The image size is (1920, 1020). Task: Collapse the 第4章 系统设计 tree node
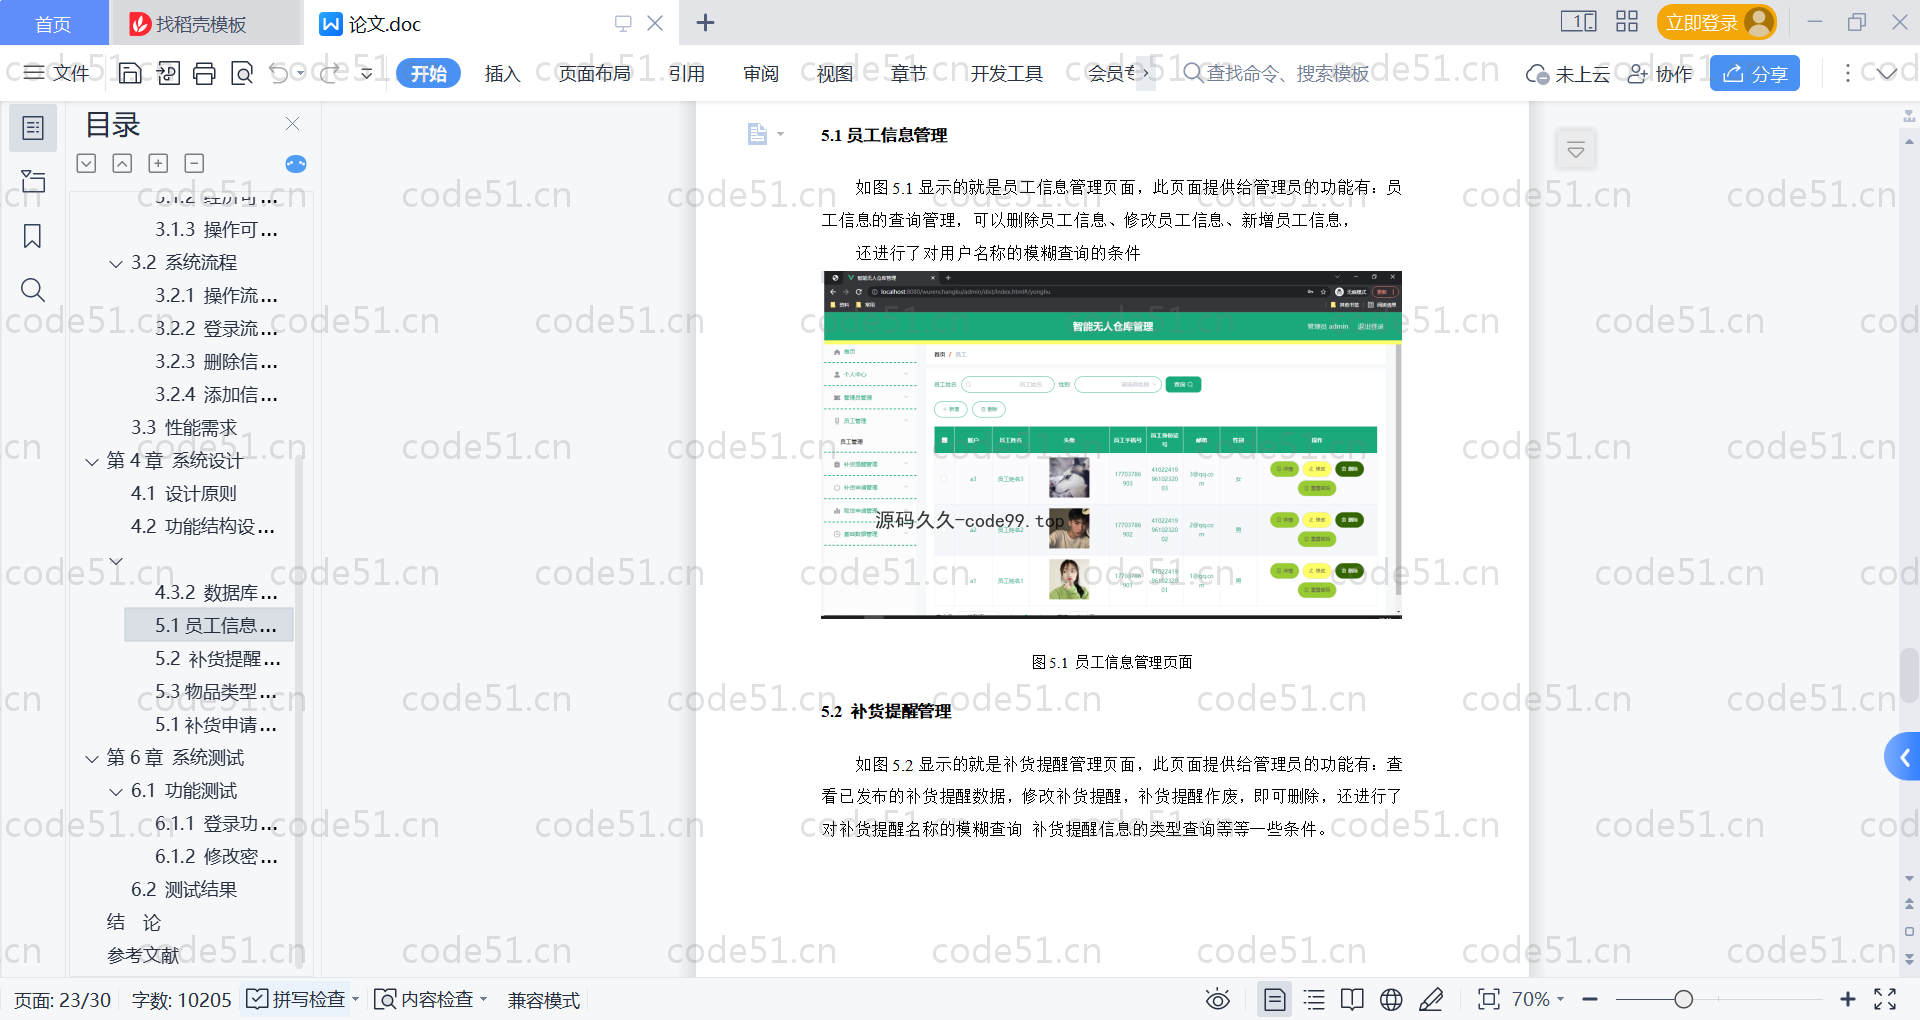pos(92,461)
